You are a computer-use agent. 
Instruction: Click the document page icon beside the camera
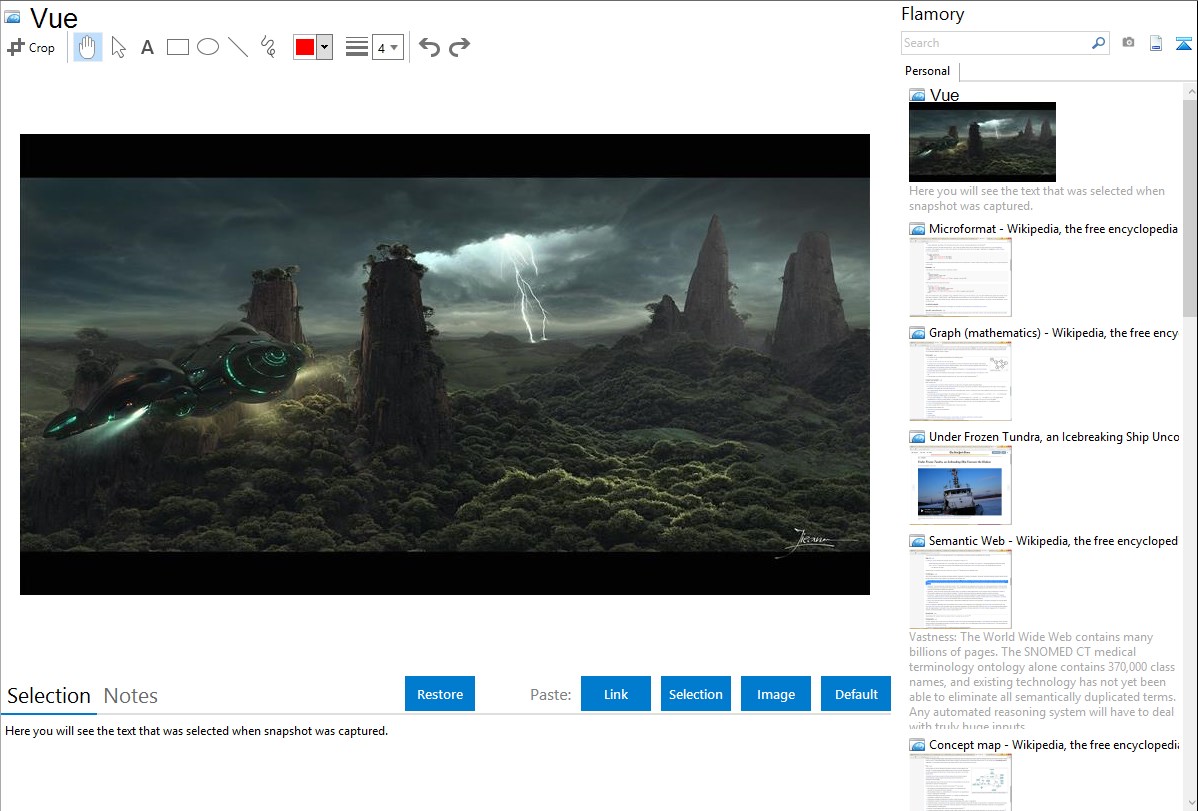click(x=1156, y=43)
